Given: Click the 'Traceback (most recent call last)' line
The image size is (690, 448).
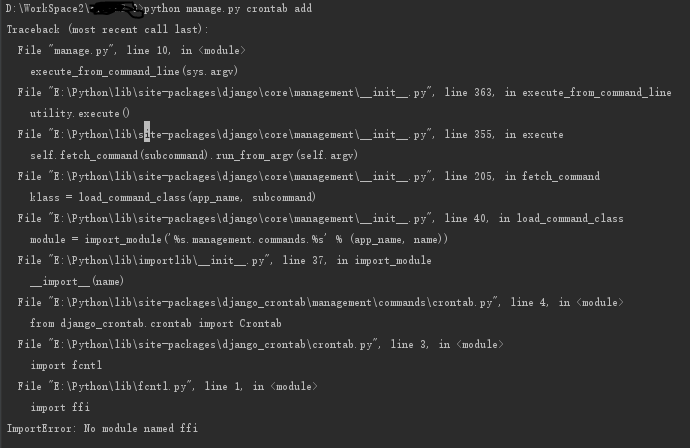Looking at the screenshot, I should tap(107, 29).
